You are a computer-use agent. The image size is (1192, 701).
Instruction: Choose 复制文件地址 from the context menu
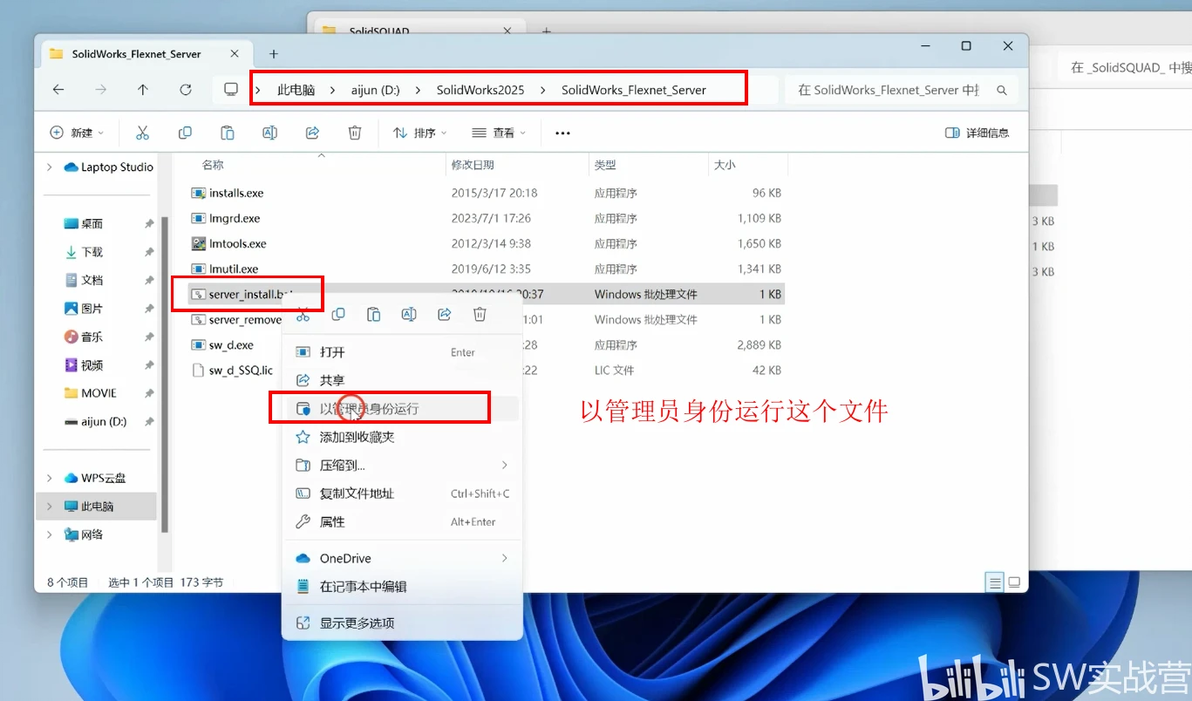coord(402,493)
